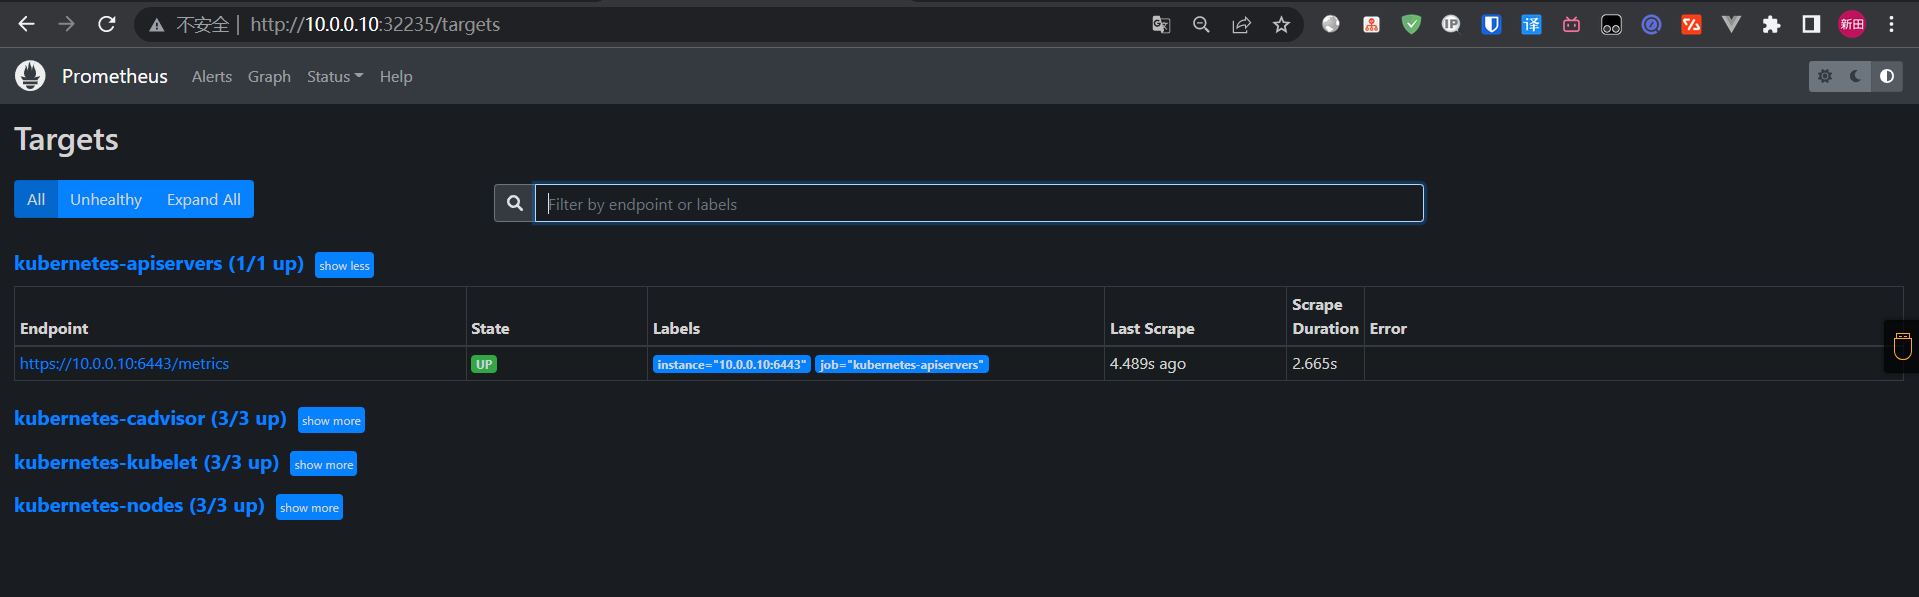Reload the page with the refresh icon
Image resolution: width=1919 pixels, height=597 pixels.
107,24
